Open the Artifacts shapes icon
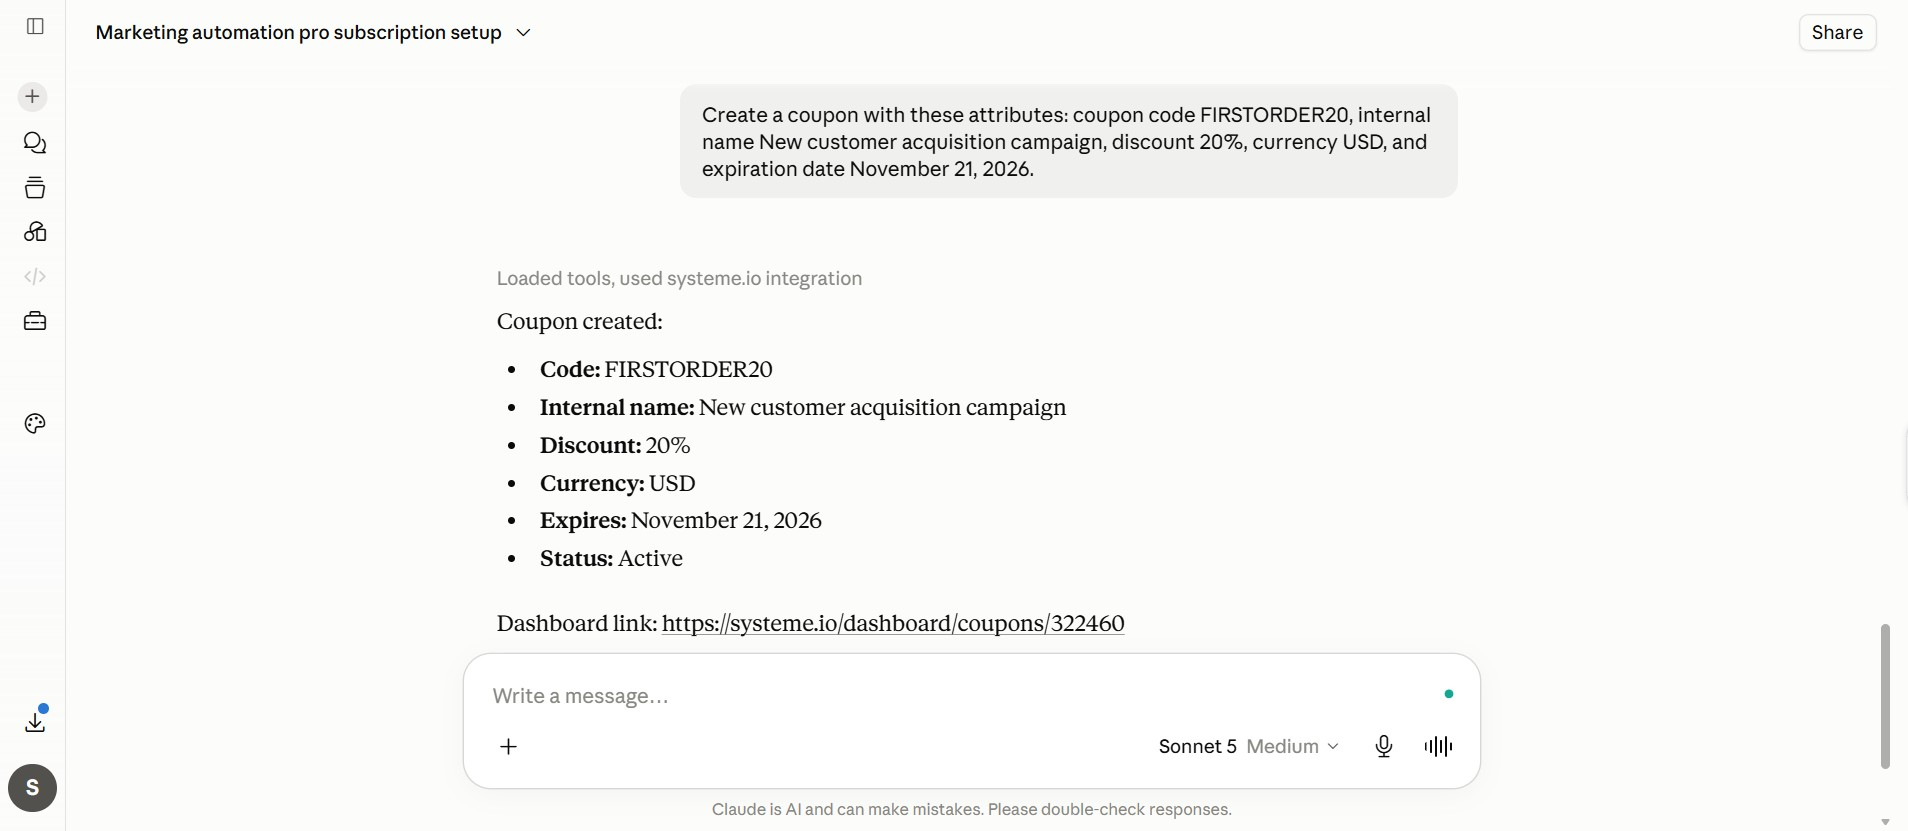 pyautogui.click(x=35, y=232)
